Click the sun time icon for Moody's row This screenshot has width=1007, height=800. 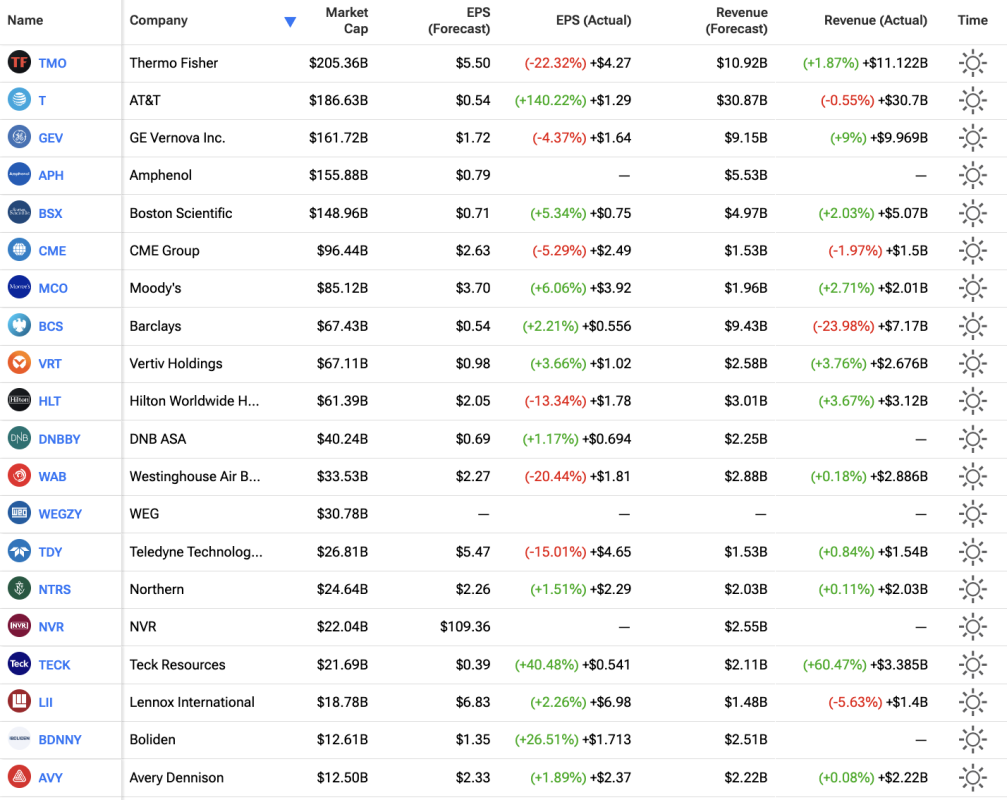point(972,288)
